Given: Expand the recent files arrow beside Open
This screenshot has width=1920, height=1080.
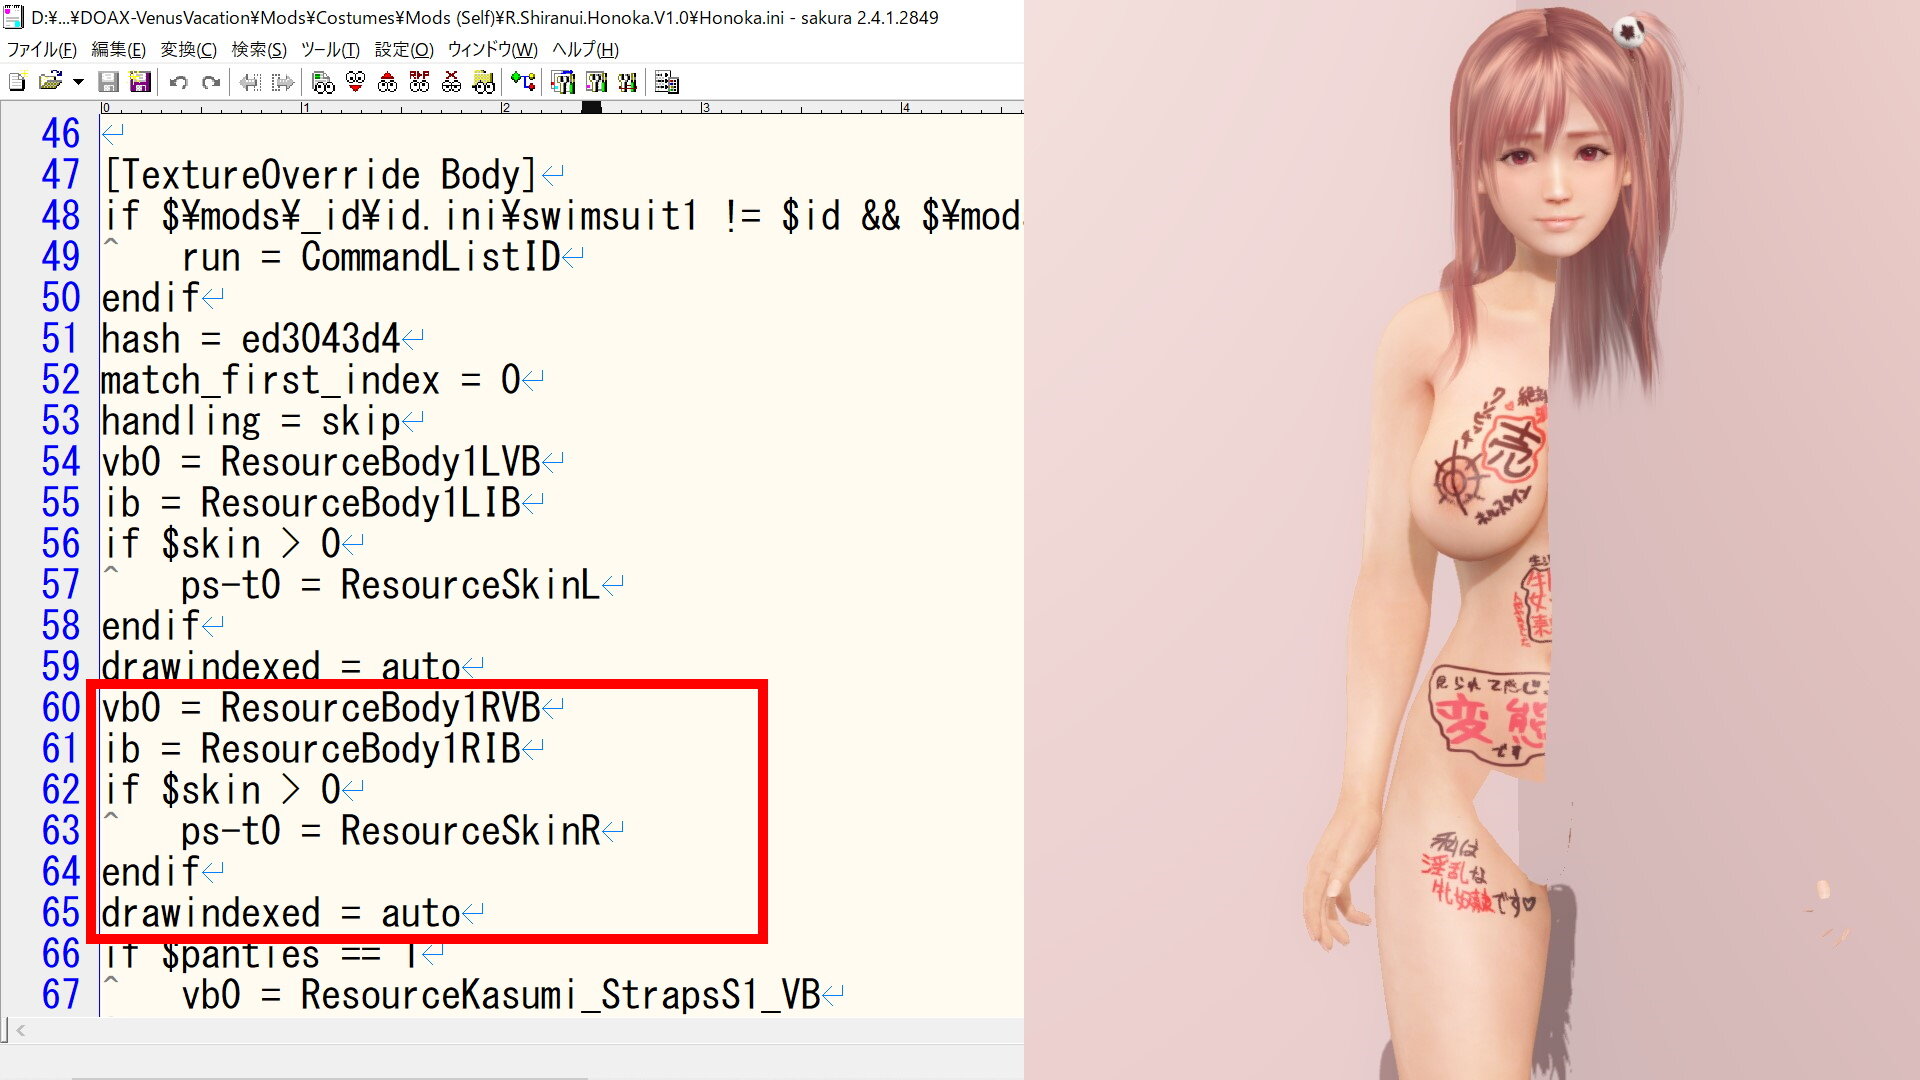Looking at the screenshot, I should coord(78,82).
